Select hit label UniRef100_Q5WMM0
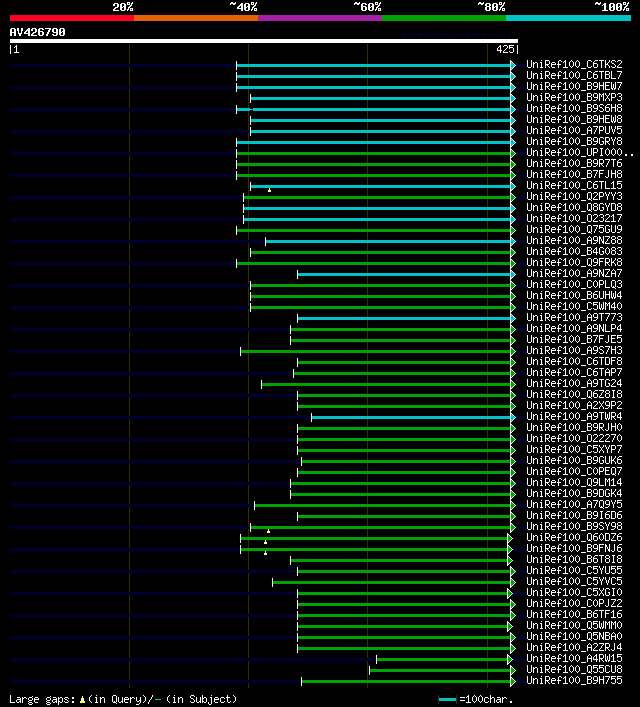 [574, 625]
